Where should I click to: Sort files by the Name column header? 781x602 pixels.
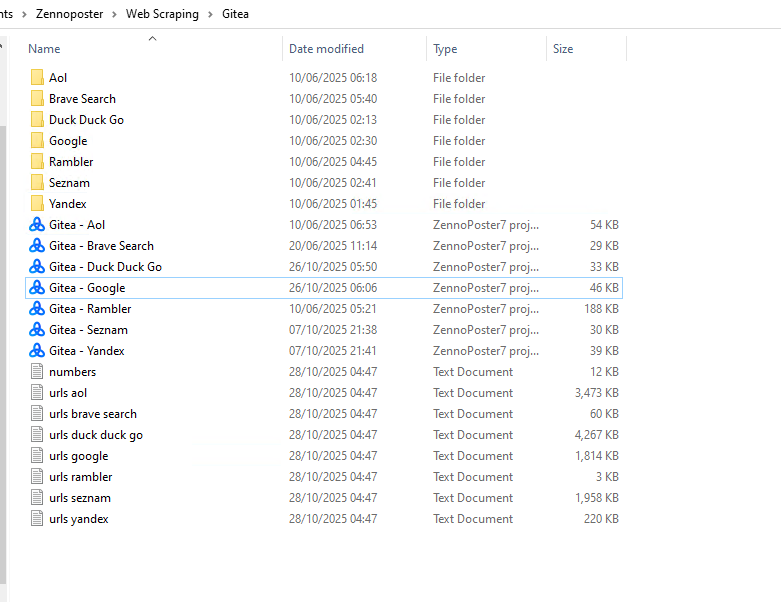(45, 49)
